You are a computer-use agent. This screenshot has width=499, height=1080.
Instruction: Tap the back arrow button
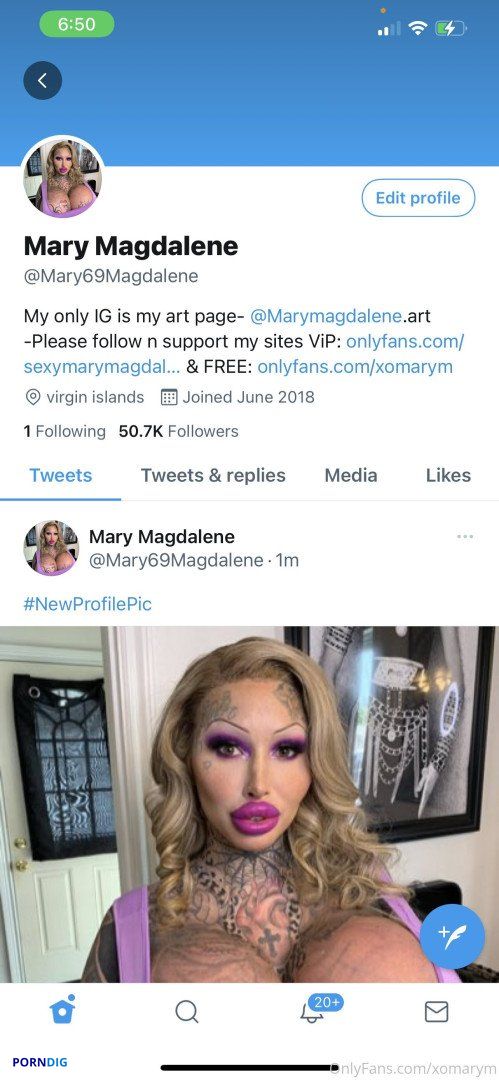point(43,81)
